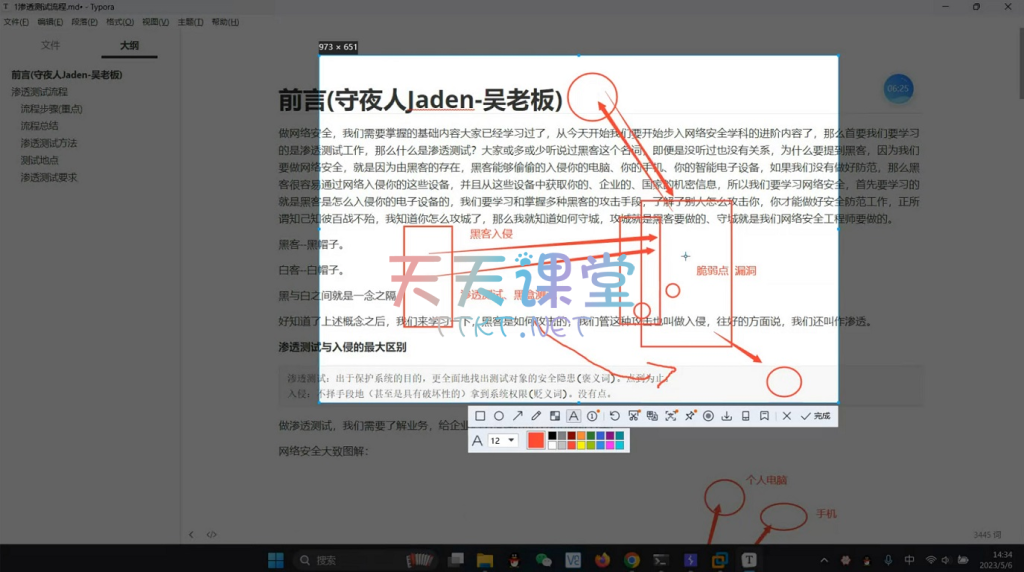Pick the arrow annotation tool
The width and height of the screenshot is (1024, 572).
[x=518, y=416]
